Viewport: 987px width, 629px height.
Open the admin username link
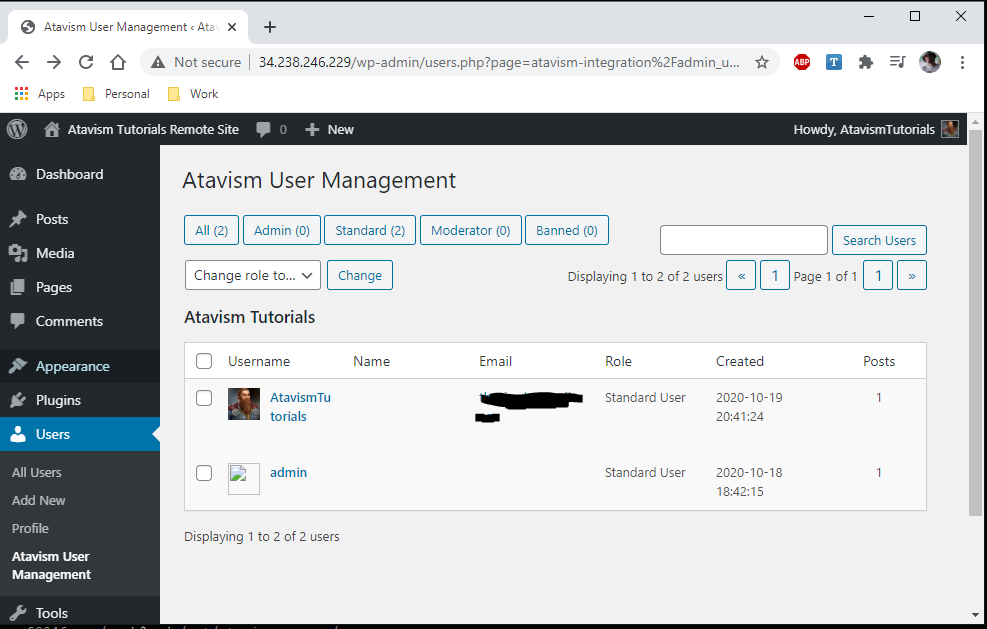click(x=288, y=472)
